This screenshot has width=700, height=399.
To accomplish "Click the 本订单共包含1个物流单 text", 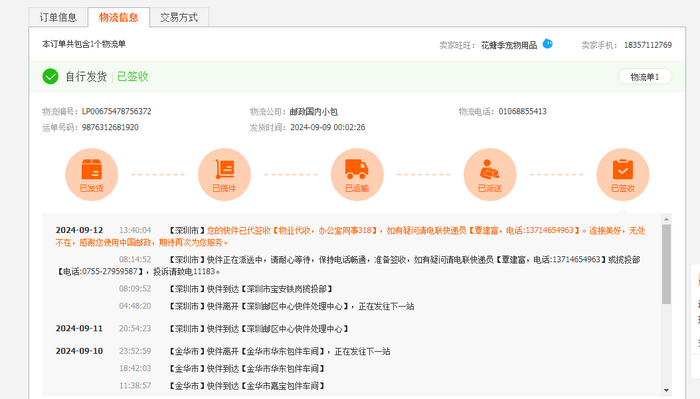I will click(84, 44).
